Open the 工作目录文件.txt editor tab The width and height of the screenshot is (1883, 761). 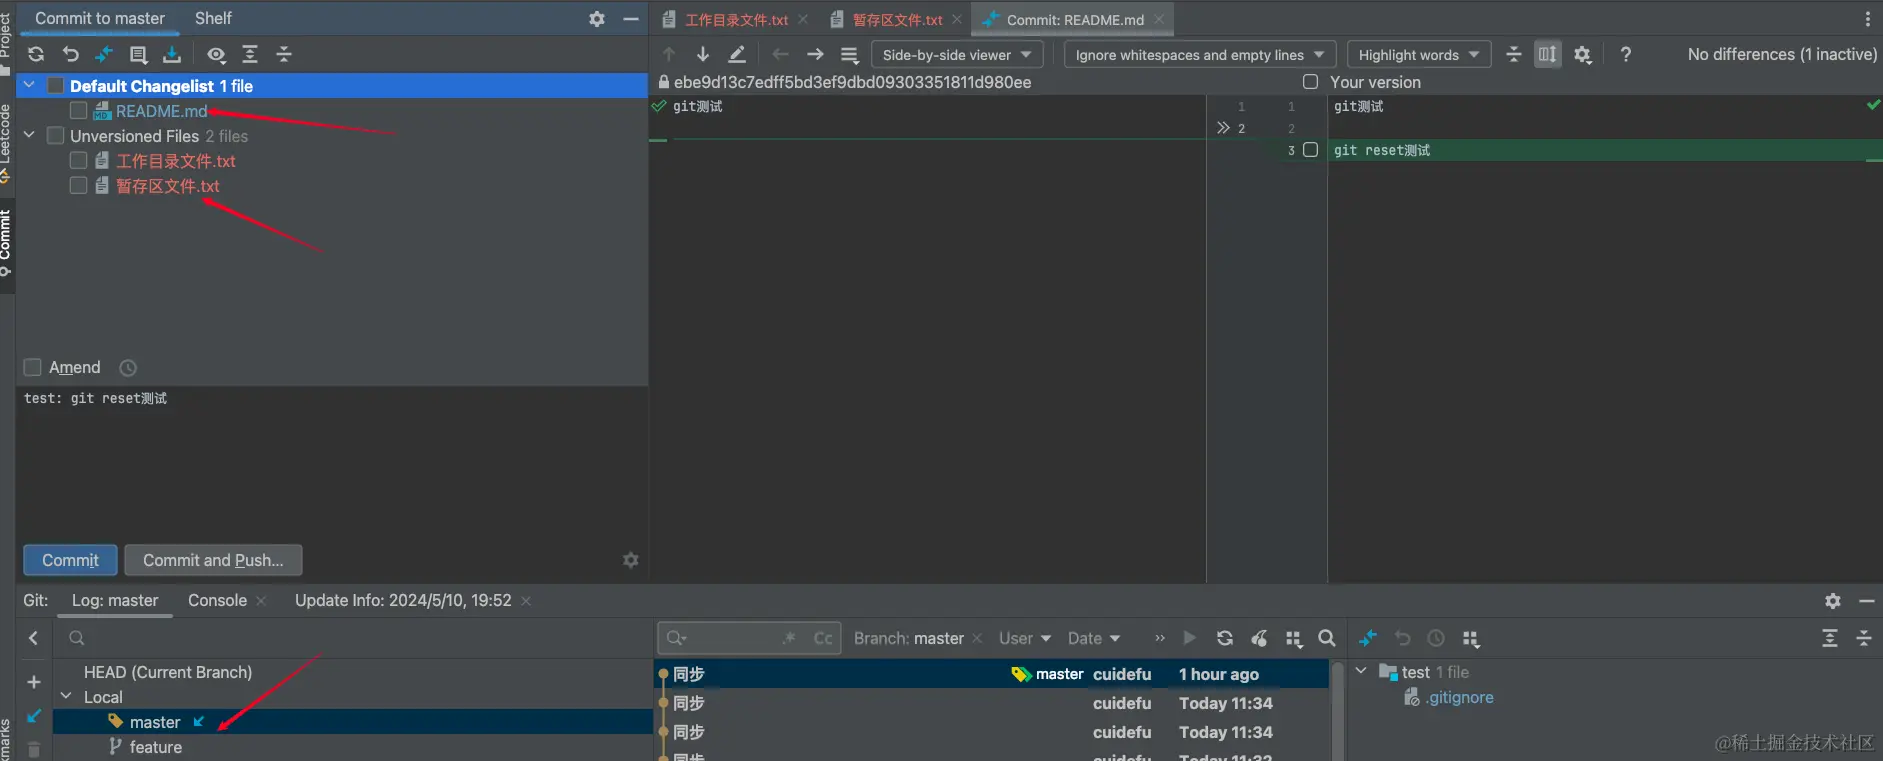point(736,20)
